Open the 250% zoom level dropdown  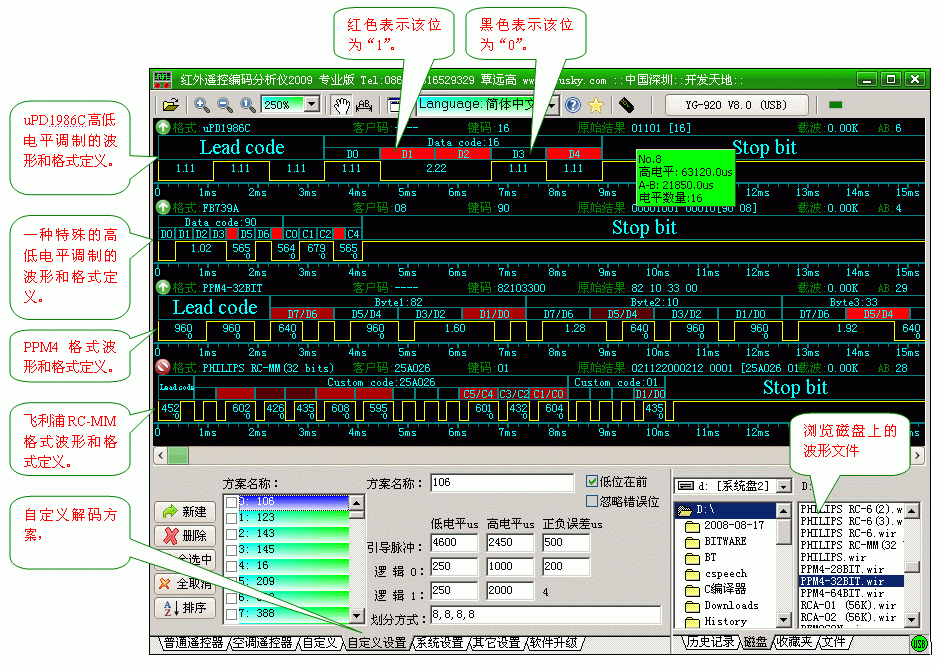coord(311,104)
